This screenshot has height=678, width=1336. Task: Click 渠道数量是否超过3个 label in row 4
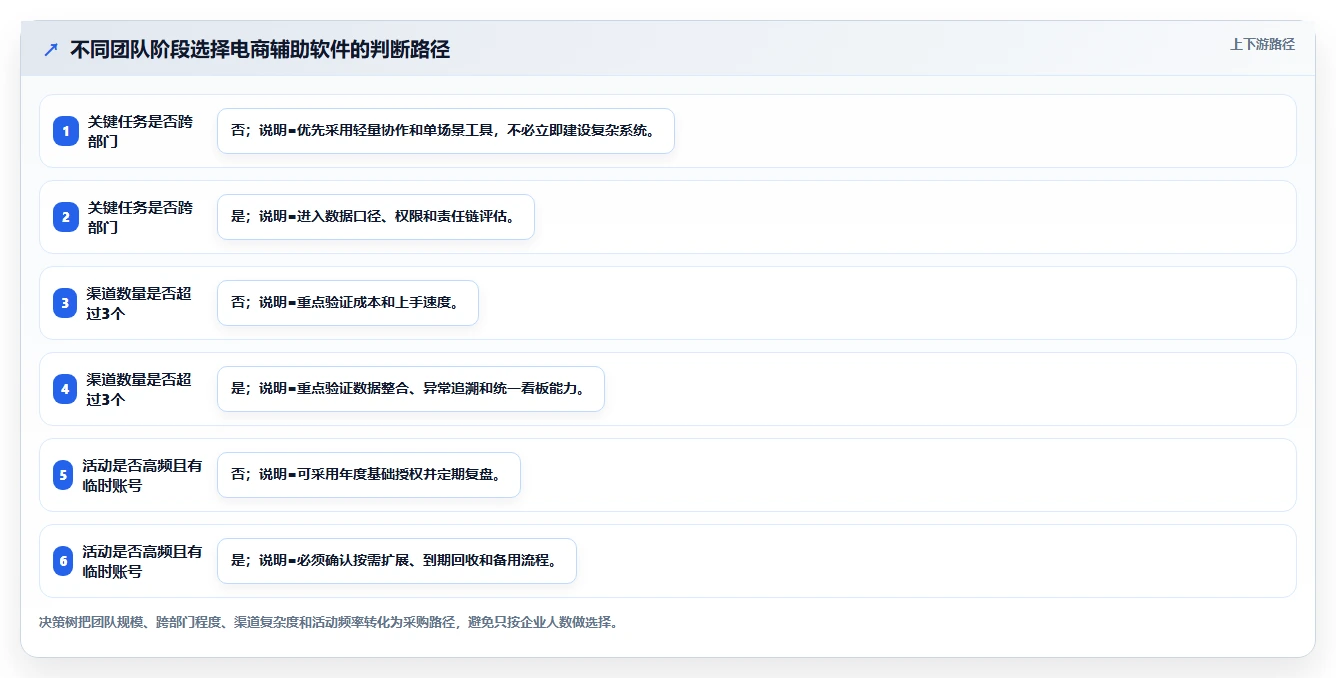coord(139,389)
